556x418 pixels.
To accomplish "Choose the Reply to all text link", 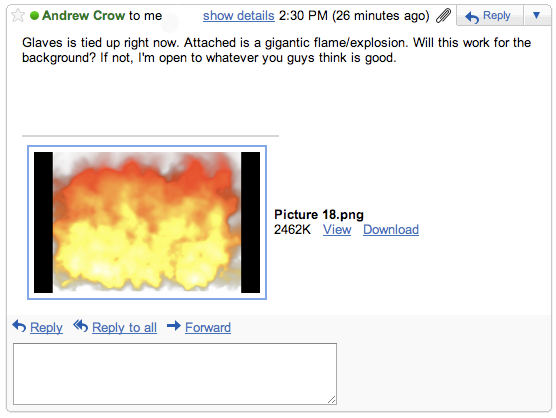I will pos(124,328).
